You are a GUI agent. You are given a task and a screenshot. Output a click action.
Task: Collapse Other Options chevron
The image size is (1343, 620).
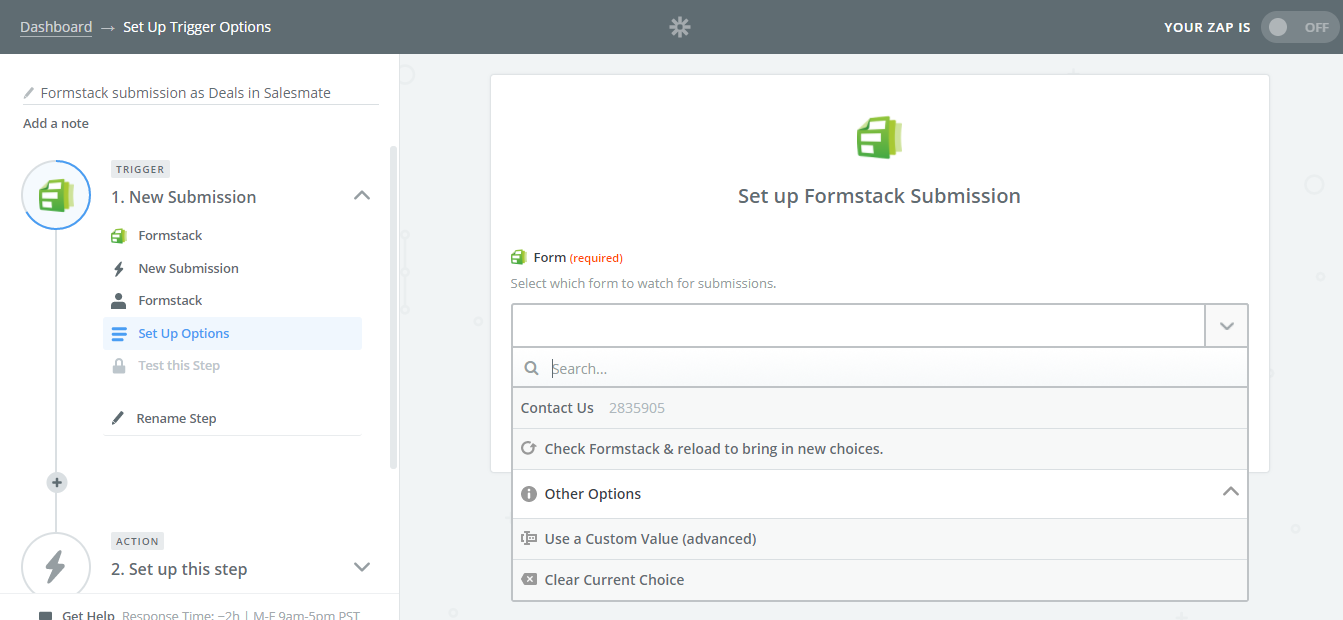[1231, 492]
